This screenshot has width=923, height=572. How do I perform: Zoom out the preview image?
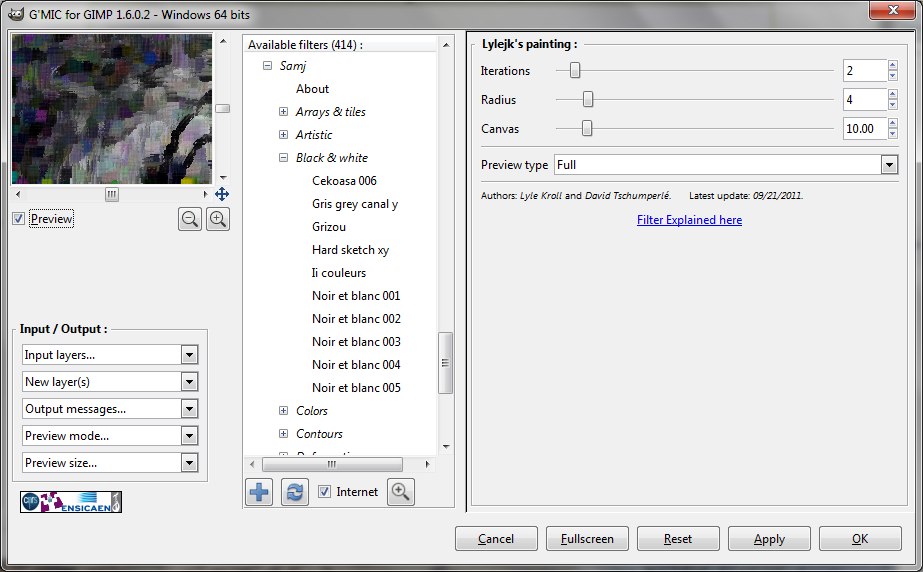coord(190,220)
